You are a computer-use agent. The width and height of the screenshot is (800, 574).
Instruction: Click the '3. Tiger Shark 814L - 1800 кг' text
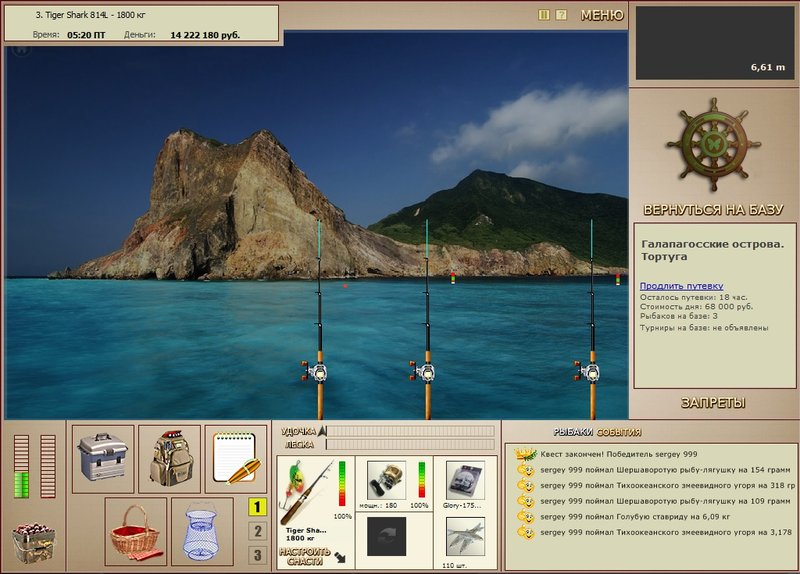coord(90,15)
